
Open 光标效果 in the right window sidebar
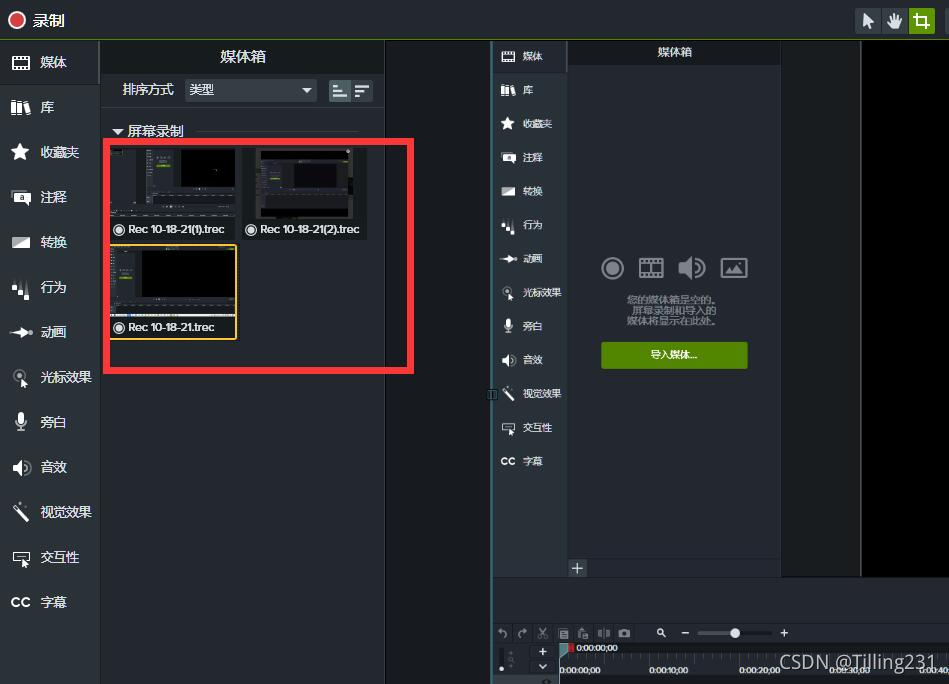click(x=530, y=292)
